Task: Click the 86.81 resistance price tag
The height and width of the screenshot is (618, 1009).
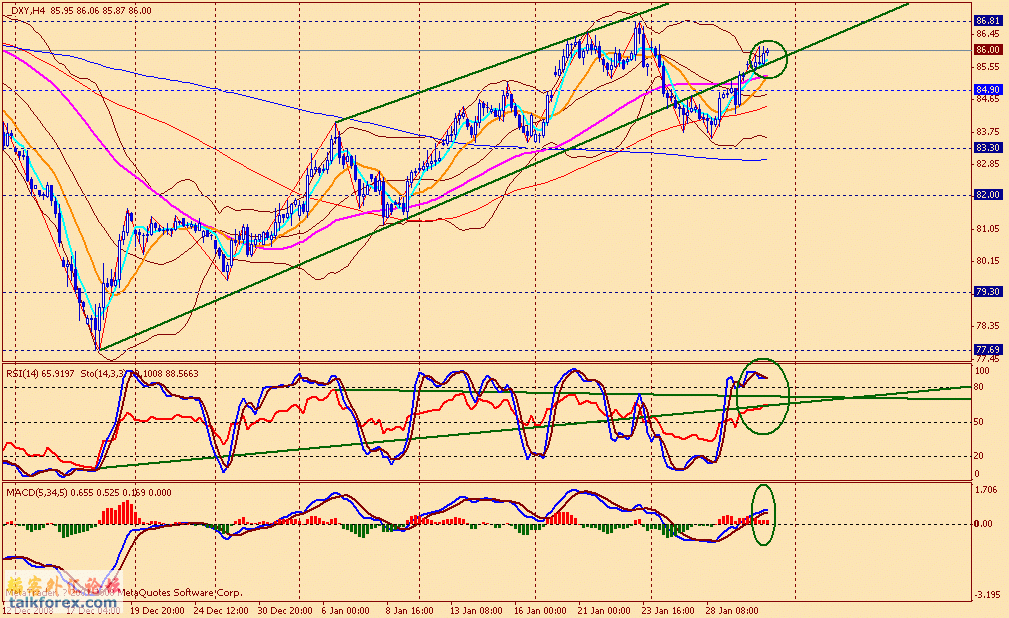Action: coord(987,20)
